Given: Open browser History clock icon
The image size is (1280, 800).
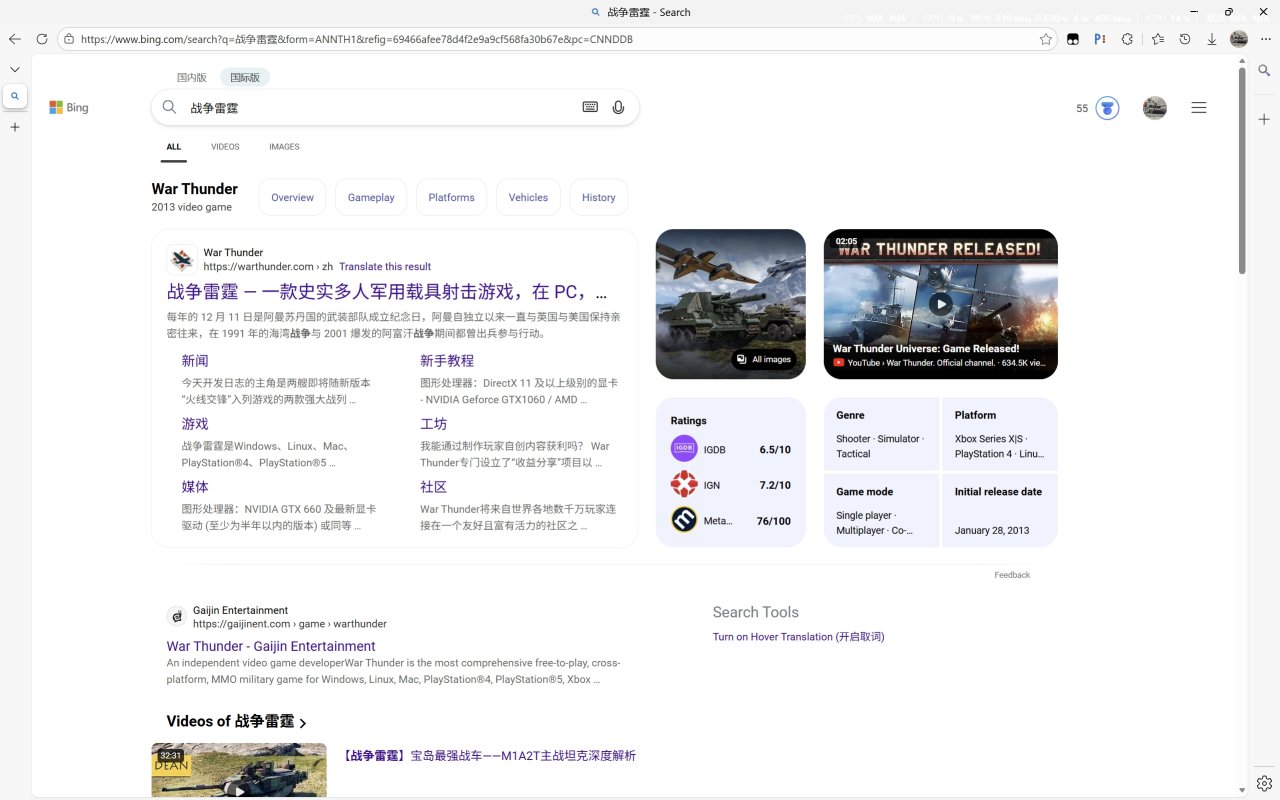Looking at the screenshot, I should tap(1185, 39).
